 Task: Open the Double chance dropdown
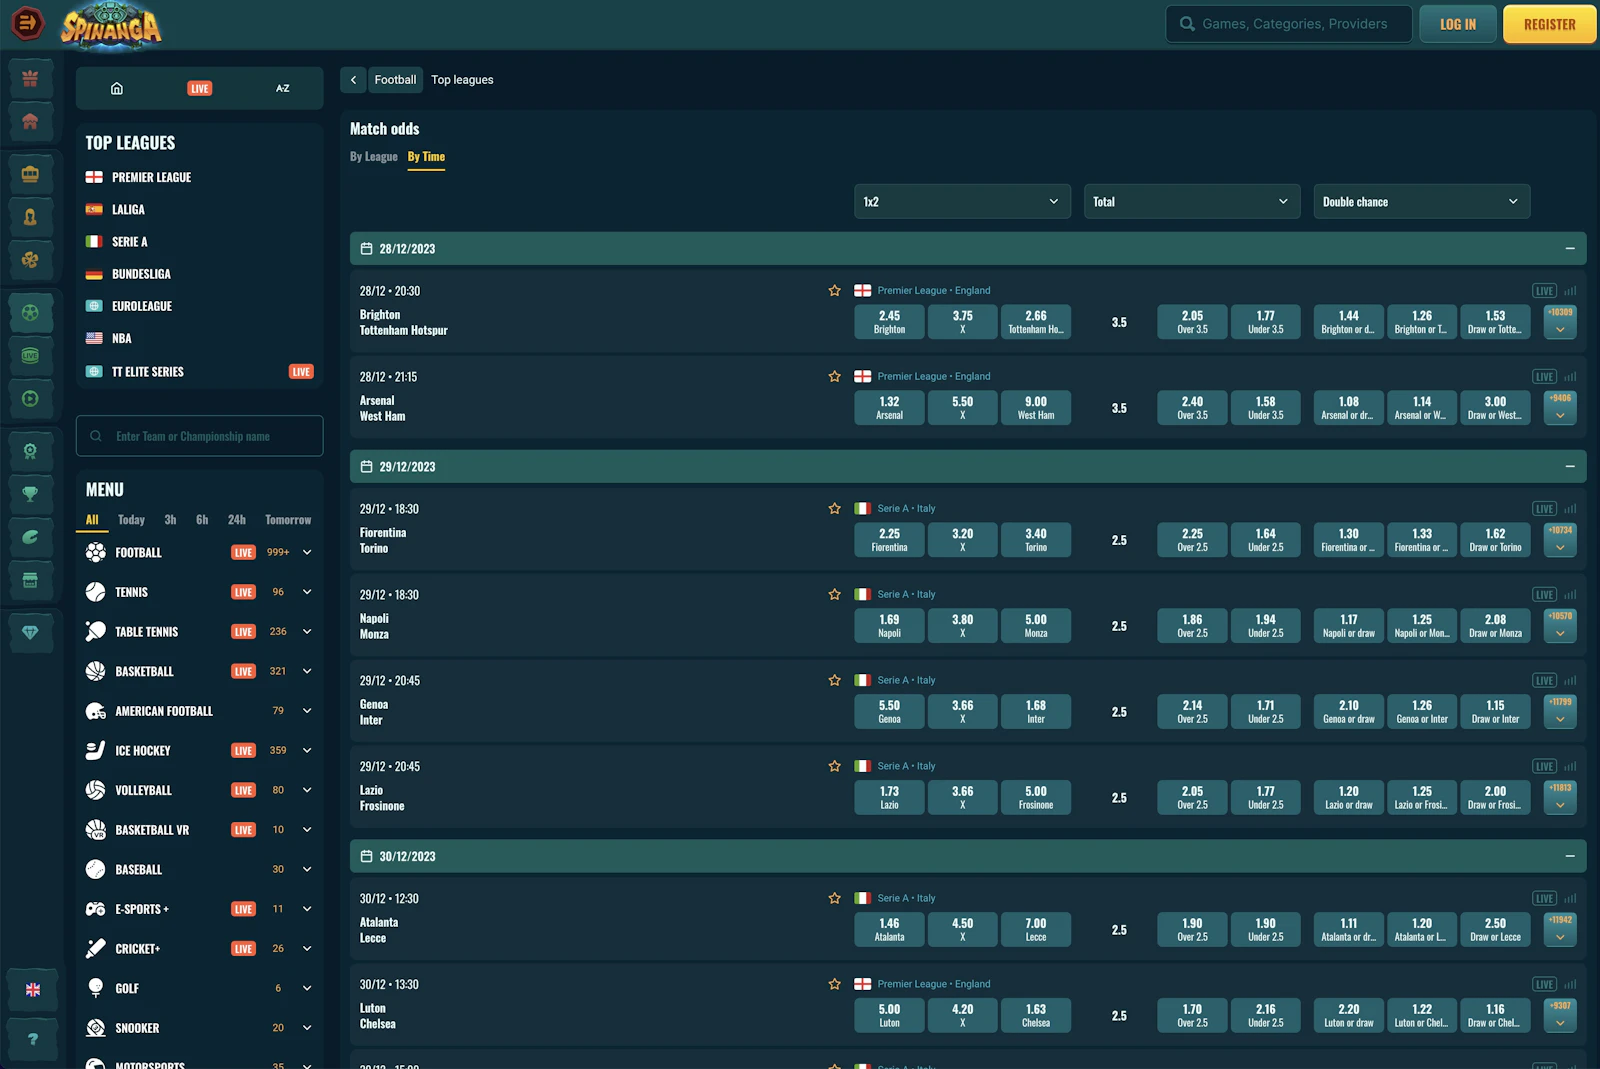pyautogui.click(x=1421, y=202)
